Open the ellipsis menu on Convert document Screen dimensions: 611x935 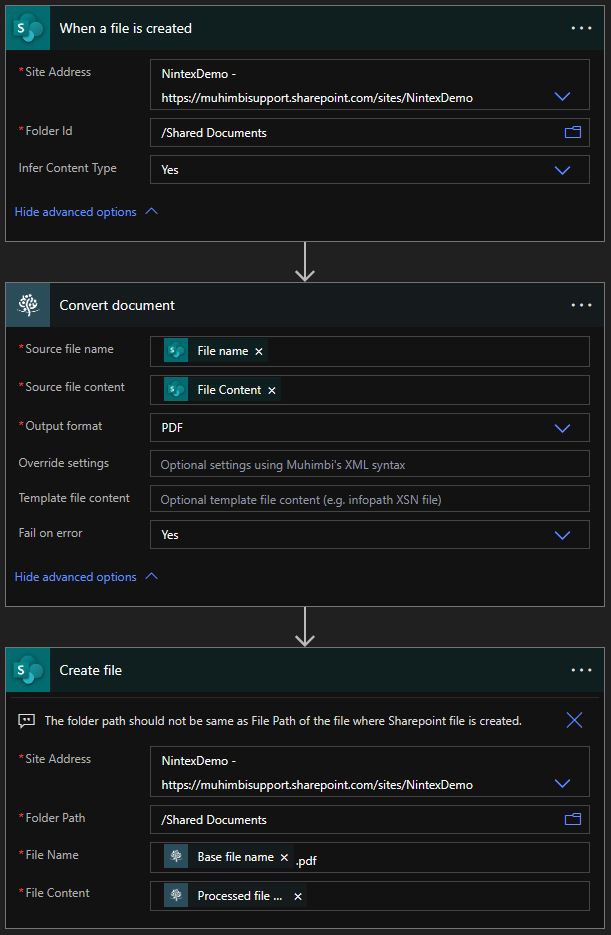point(581,304)
